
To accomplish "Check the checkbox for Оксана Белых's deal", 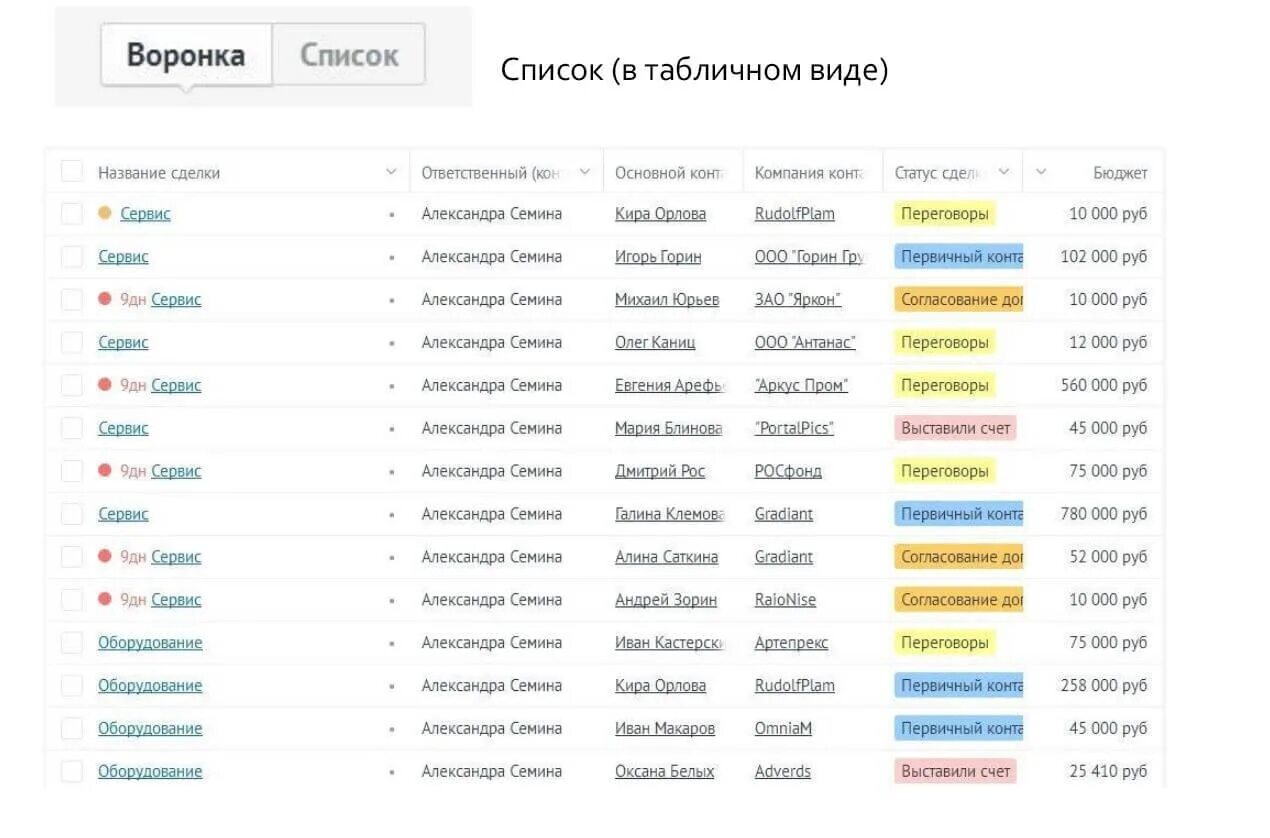I will [71, 771].
